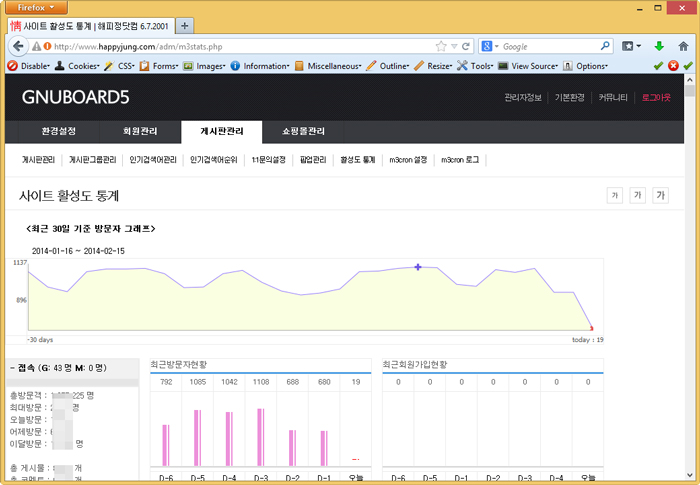Click the GNUBOARD5 logo
The image size is (700, 485).
point(75,97)
